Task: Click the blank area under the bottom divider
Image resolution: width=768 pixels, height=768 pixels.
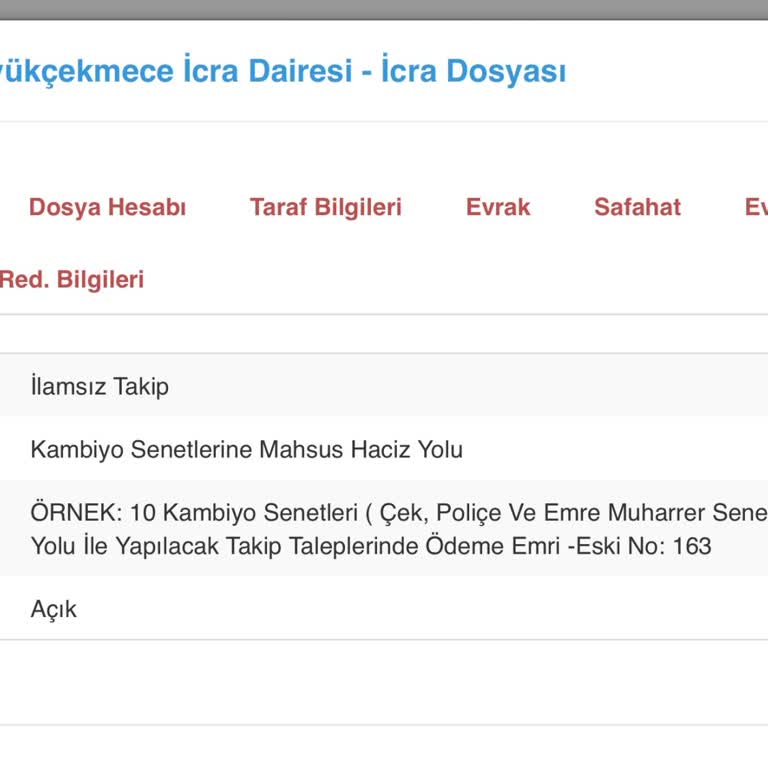Action: pyautogui.click(x=384, y=746)
